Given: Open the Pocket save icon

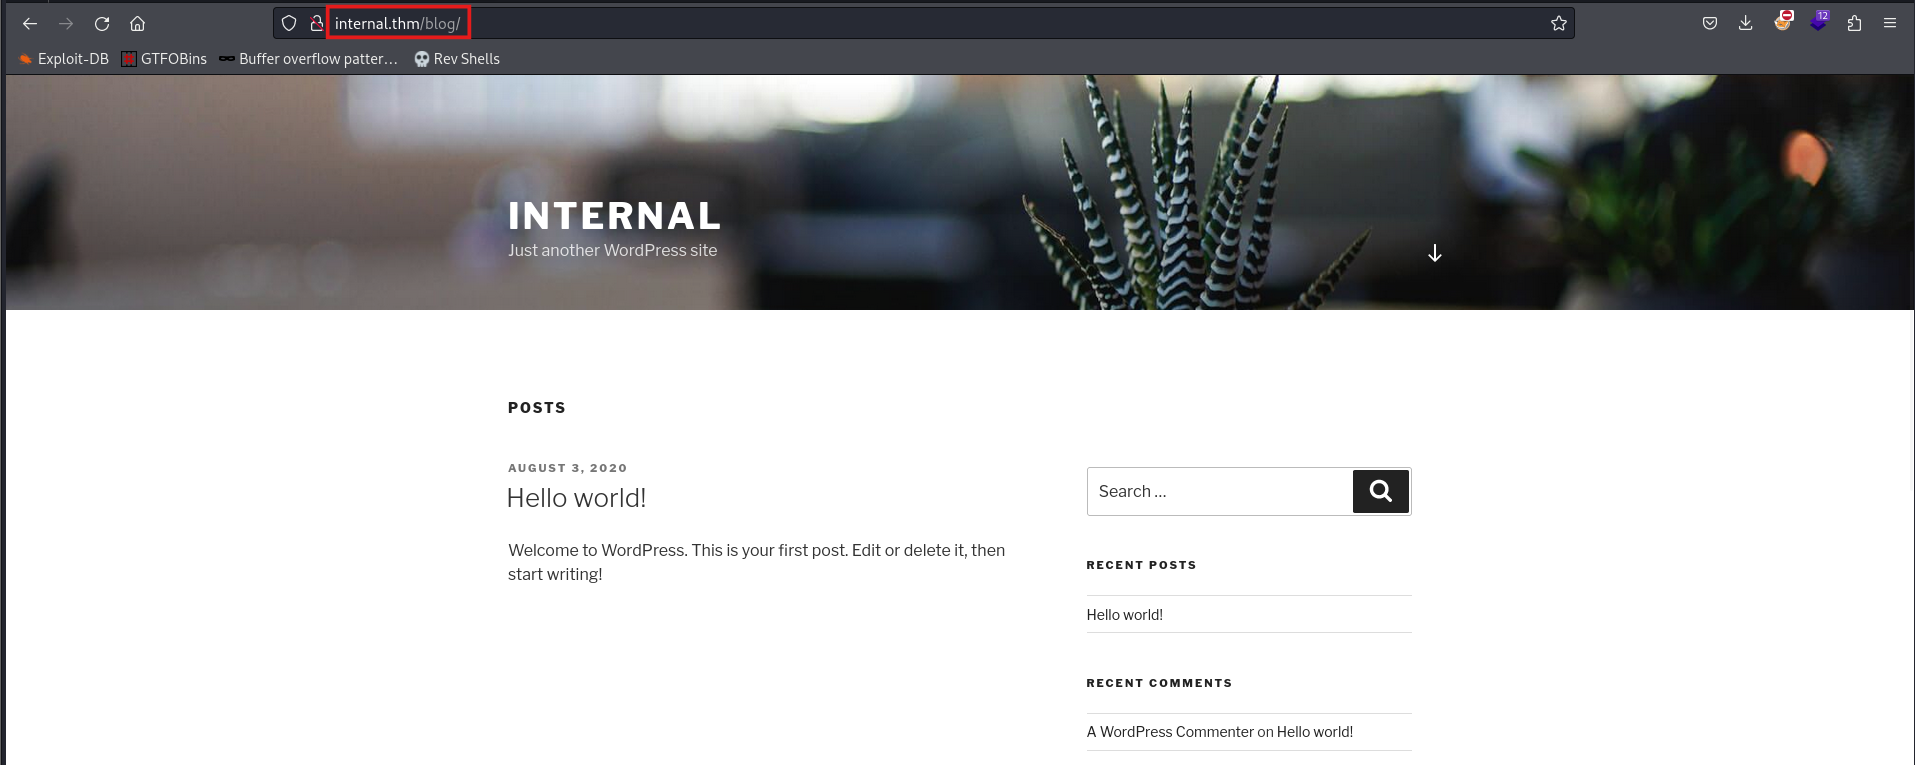Looking at the screenshot, I should tap(1710, 23).
